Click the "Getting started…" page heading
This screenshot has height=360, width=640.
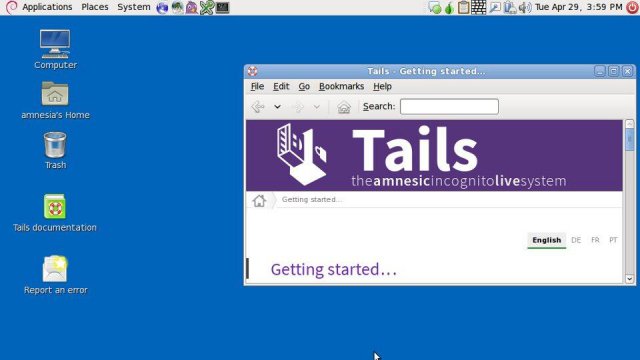pyautogui.click(x=333, y=269)
